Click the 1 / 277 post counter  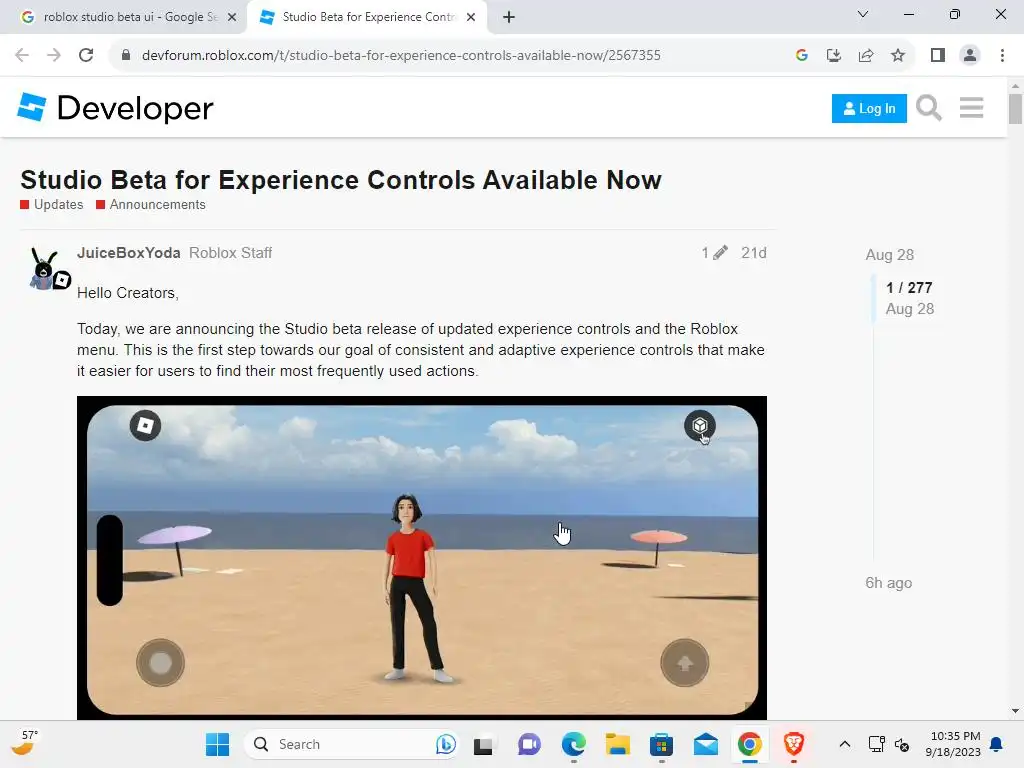(909, 287)
